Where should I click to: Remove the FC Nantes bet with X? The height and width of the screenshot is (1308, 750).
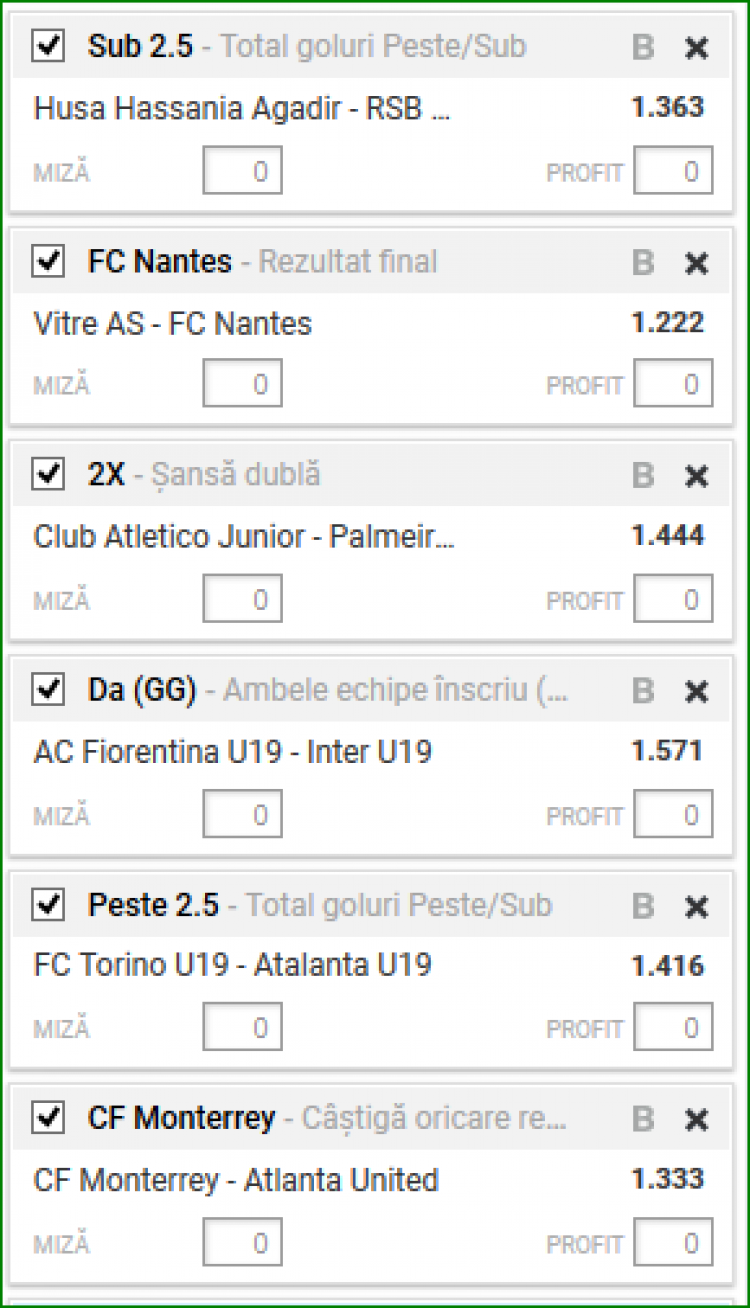click(x=696, y=263)
